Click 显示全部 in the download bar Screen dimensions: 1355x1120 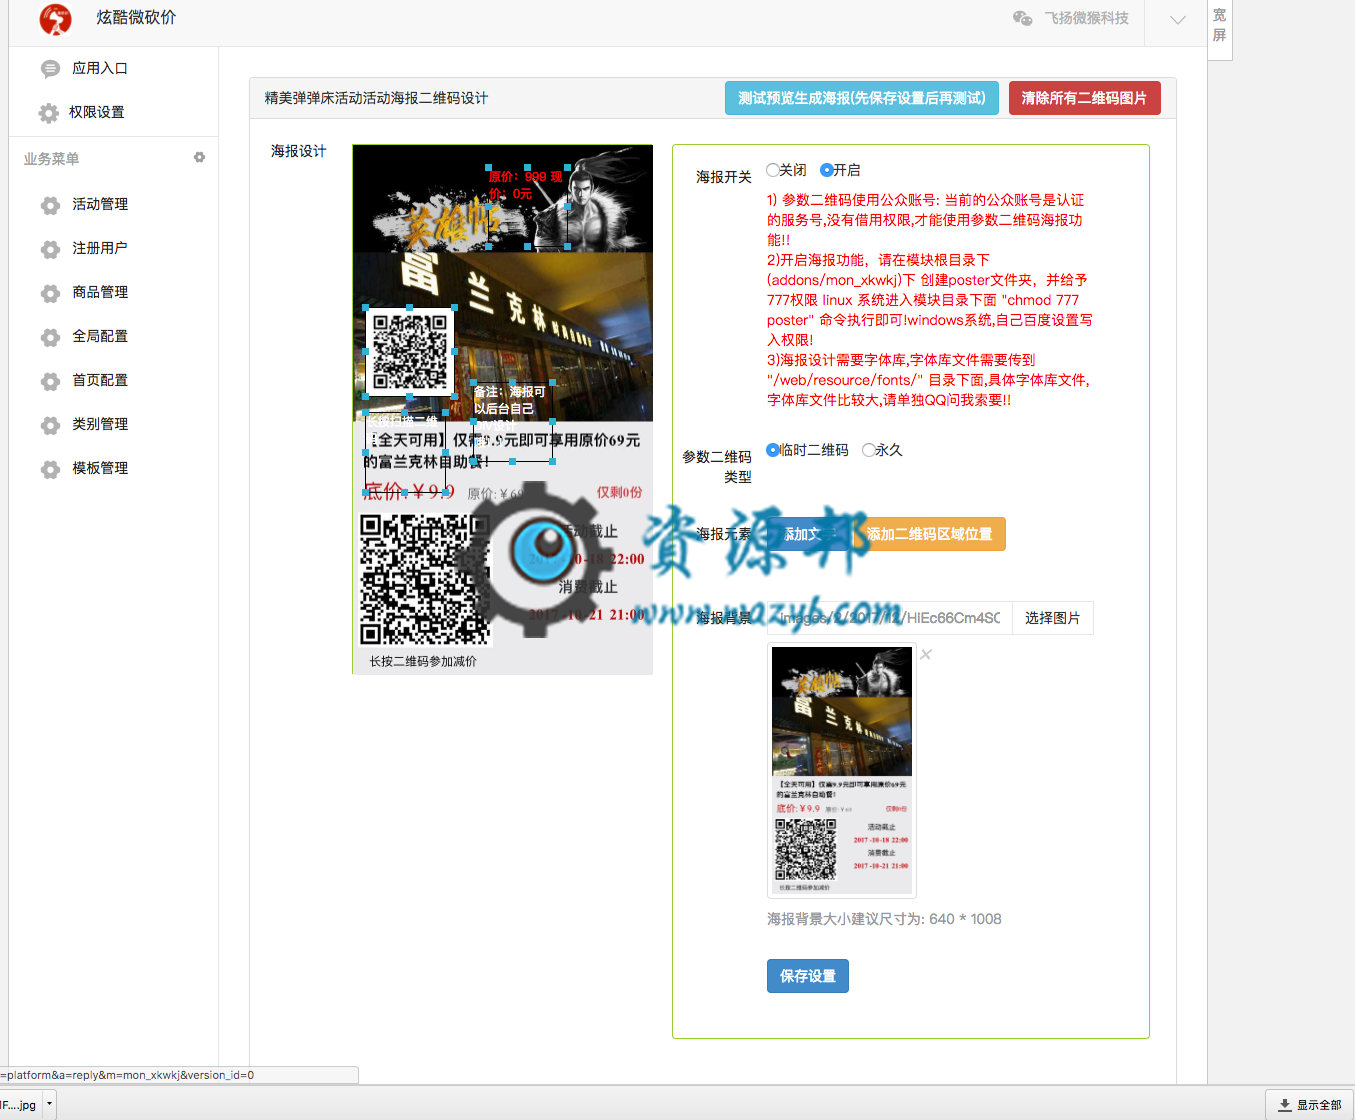pyautogui.click(x=1310, y=1105)
